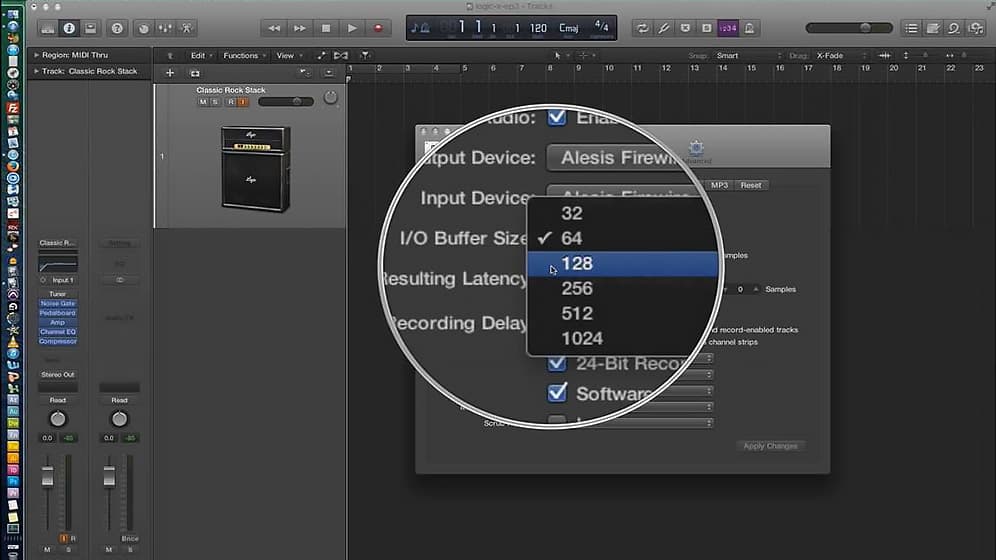The image size is (996, 560).
Task: Enable the Tuner fork icon
Action: (x=664, y=28)
